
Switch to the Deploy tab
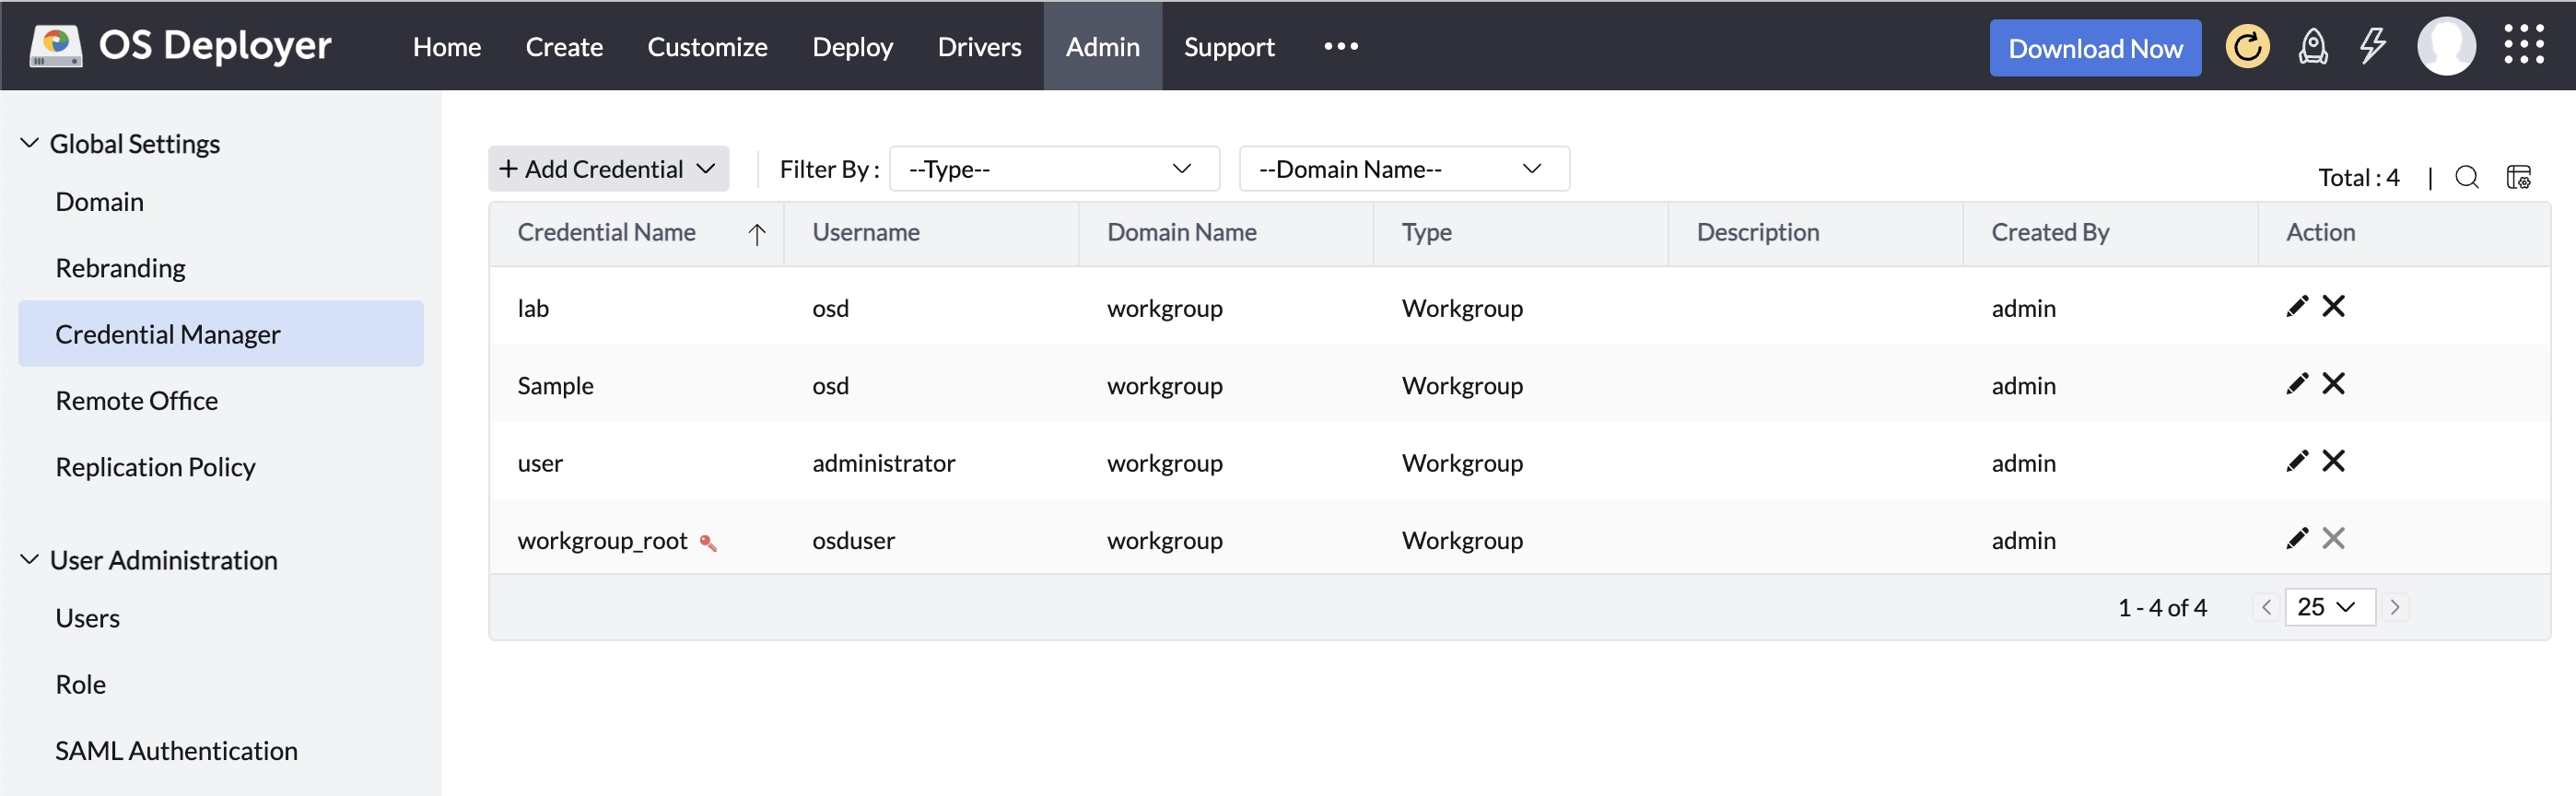(852, 47)
